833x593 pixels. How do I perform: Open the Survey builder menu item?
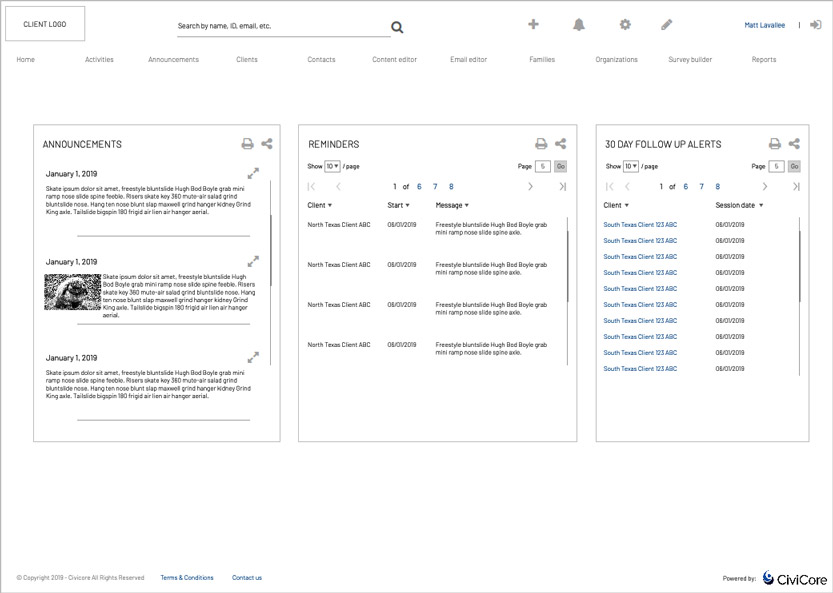tap(690, 60)
